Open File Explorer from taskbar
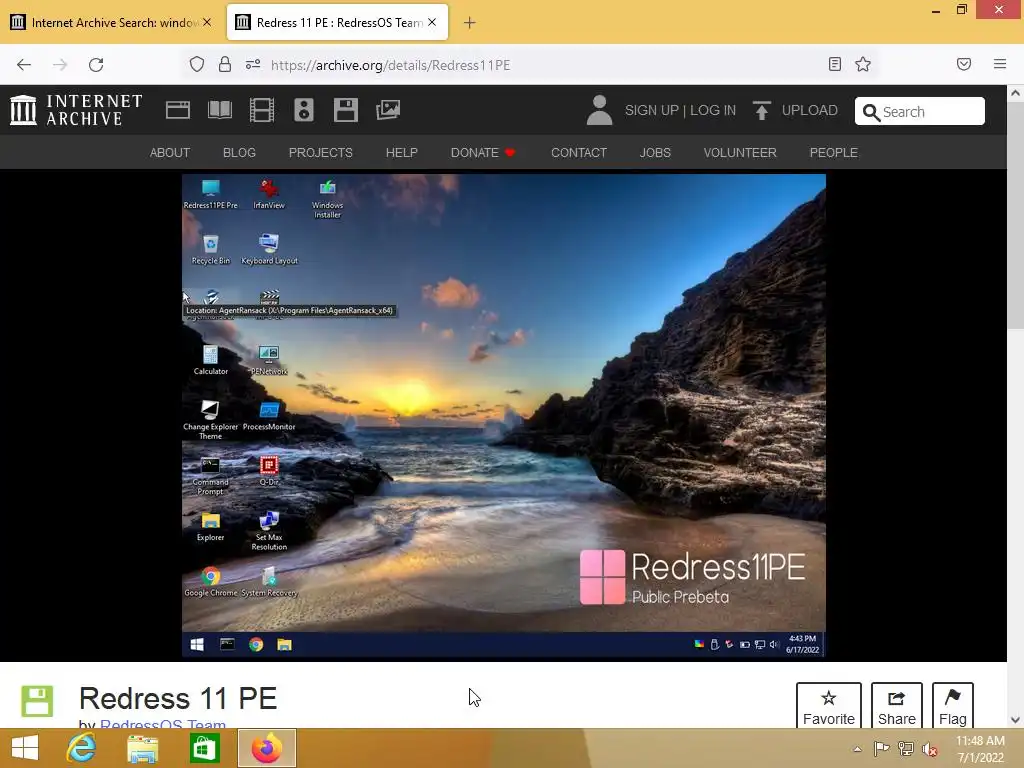This screenshot has height=768, width=1024. [x=142, y=749]
